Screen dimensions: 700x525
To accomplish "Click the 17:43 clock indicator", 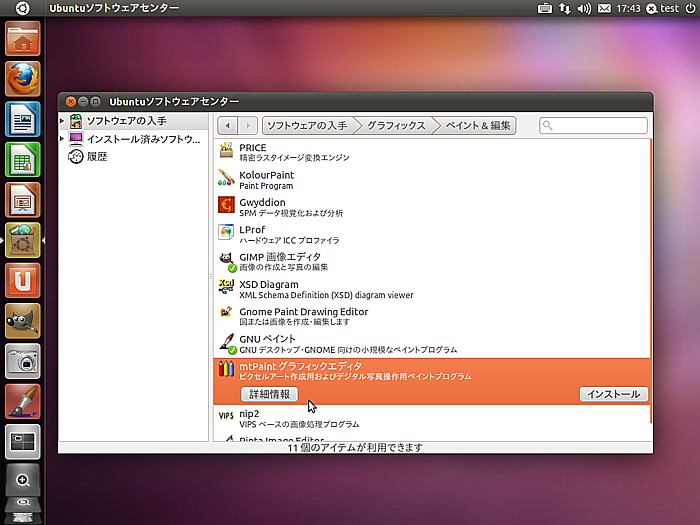I will click(628, 8).
